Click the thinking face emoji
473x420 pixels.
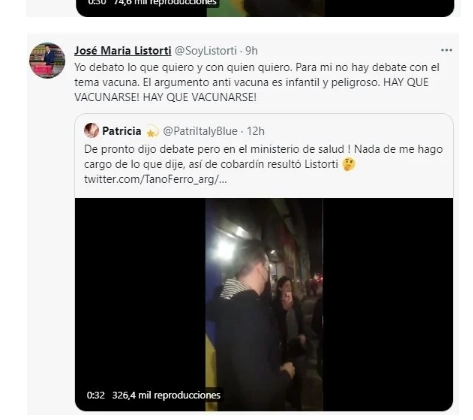tap(349, 164)
